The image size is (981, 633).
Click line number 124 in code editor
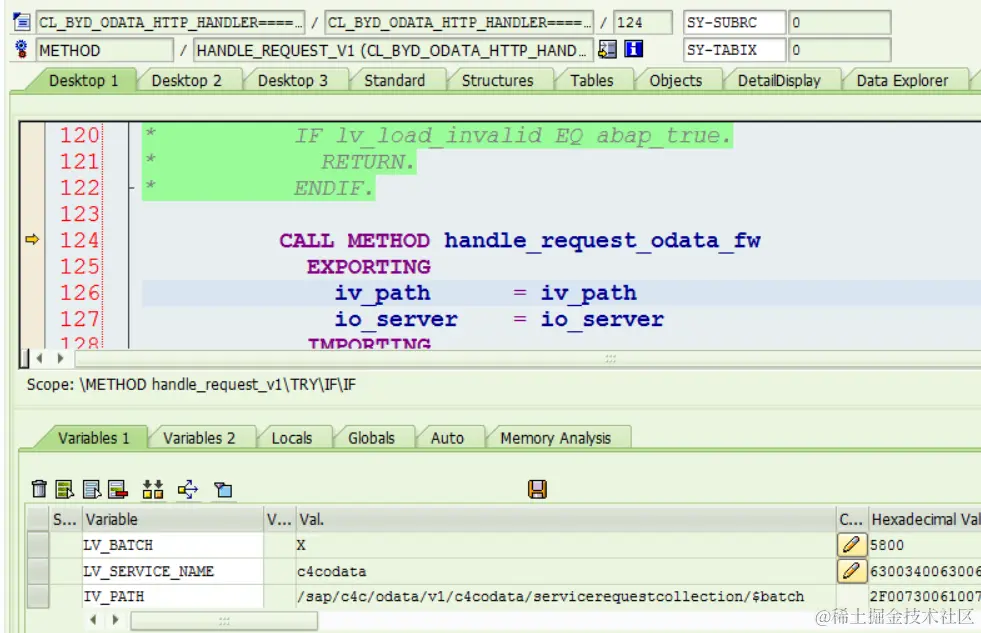pyautogui.click(x=79, y=240)
